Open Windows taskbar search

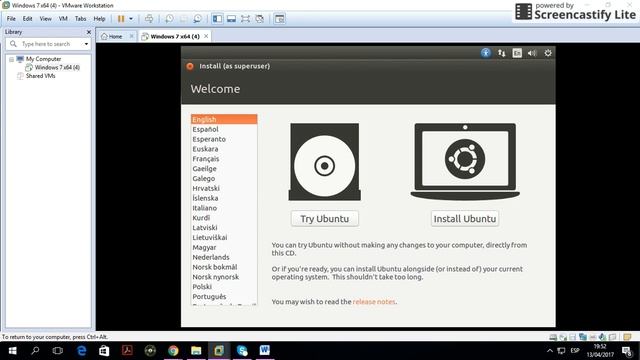[x=35, y=351]
